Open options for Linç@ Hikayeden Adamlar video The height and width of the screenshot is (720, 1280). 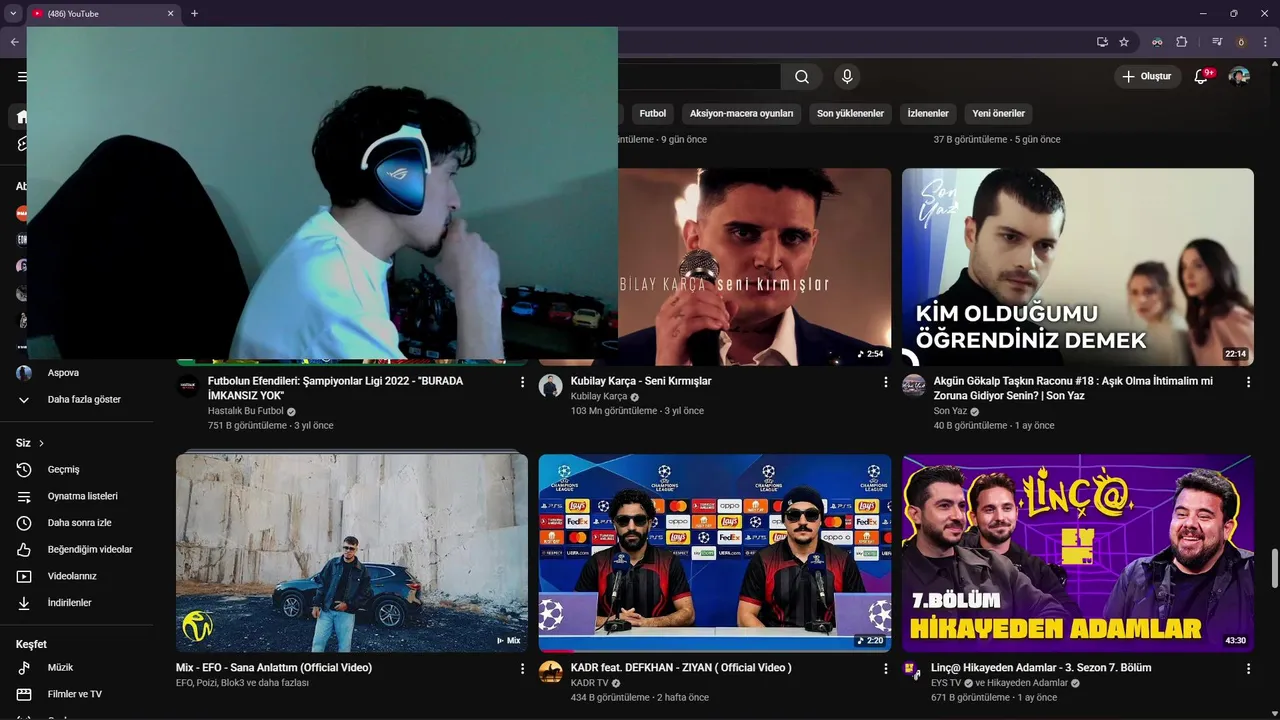(1248, 668)
